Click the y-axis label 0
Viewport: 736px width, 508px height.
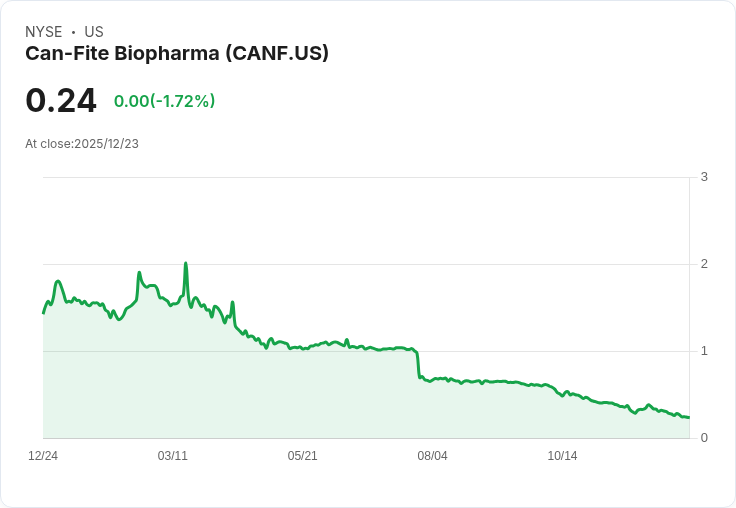click(x=704, y=438)
